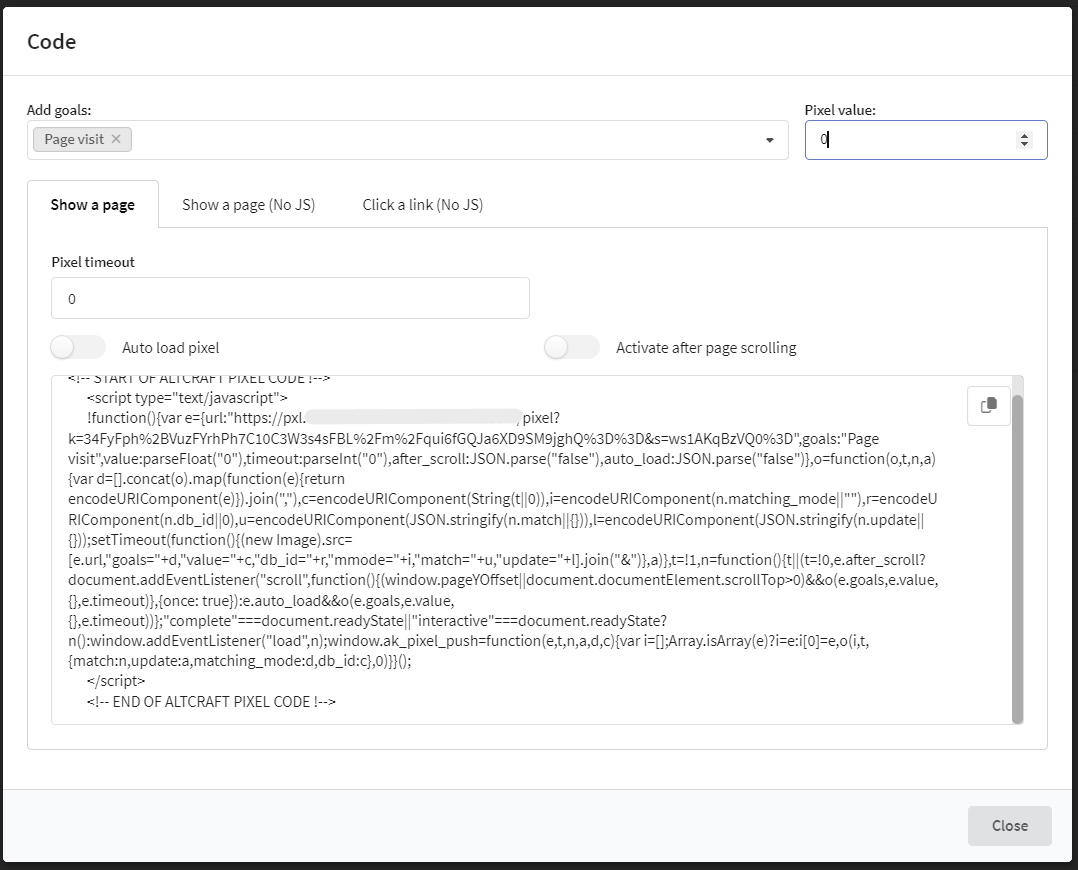
Task: Click the closing </script> tag line
Action: coord(116,681)
